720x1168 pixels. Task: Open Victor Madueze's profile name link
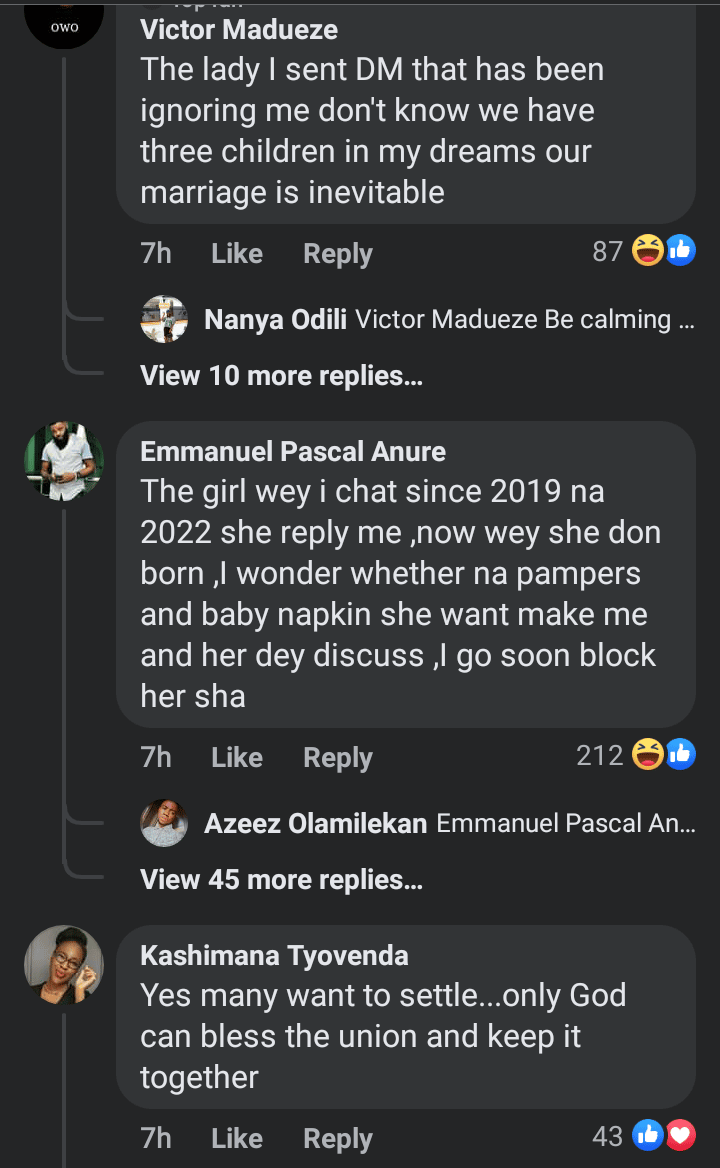[x=239, y=29]
